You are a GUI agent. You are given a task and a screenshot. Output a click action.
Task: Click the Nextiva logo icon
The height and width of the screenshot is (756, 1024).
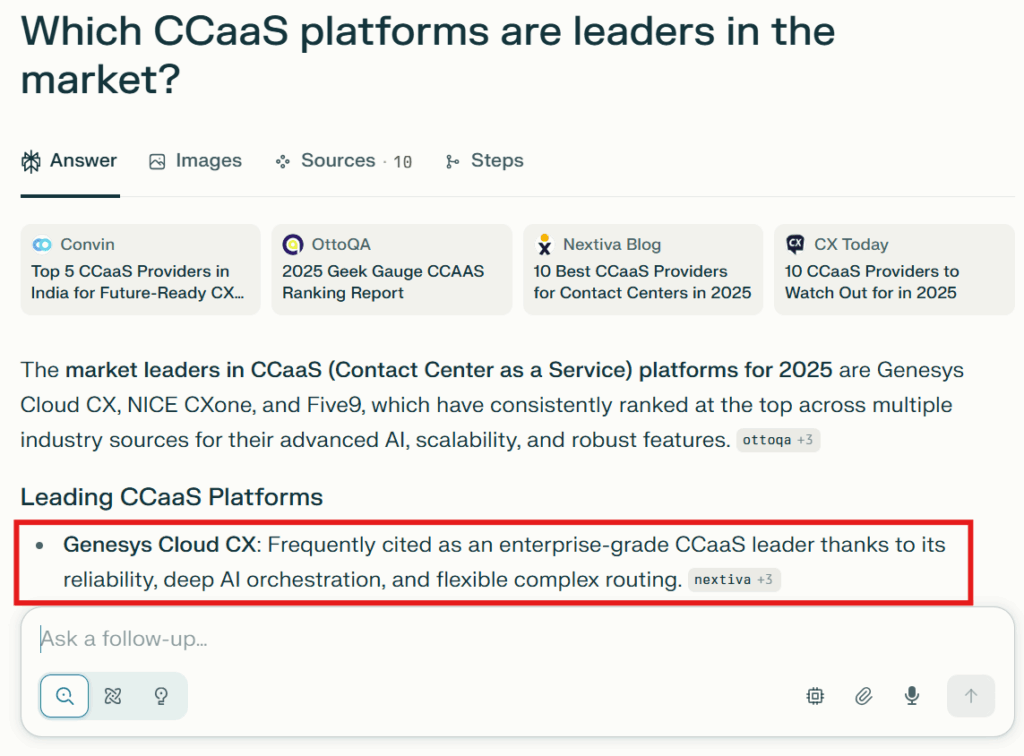[544, 245]
